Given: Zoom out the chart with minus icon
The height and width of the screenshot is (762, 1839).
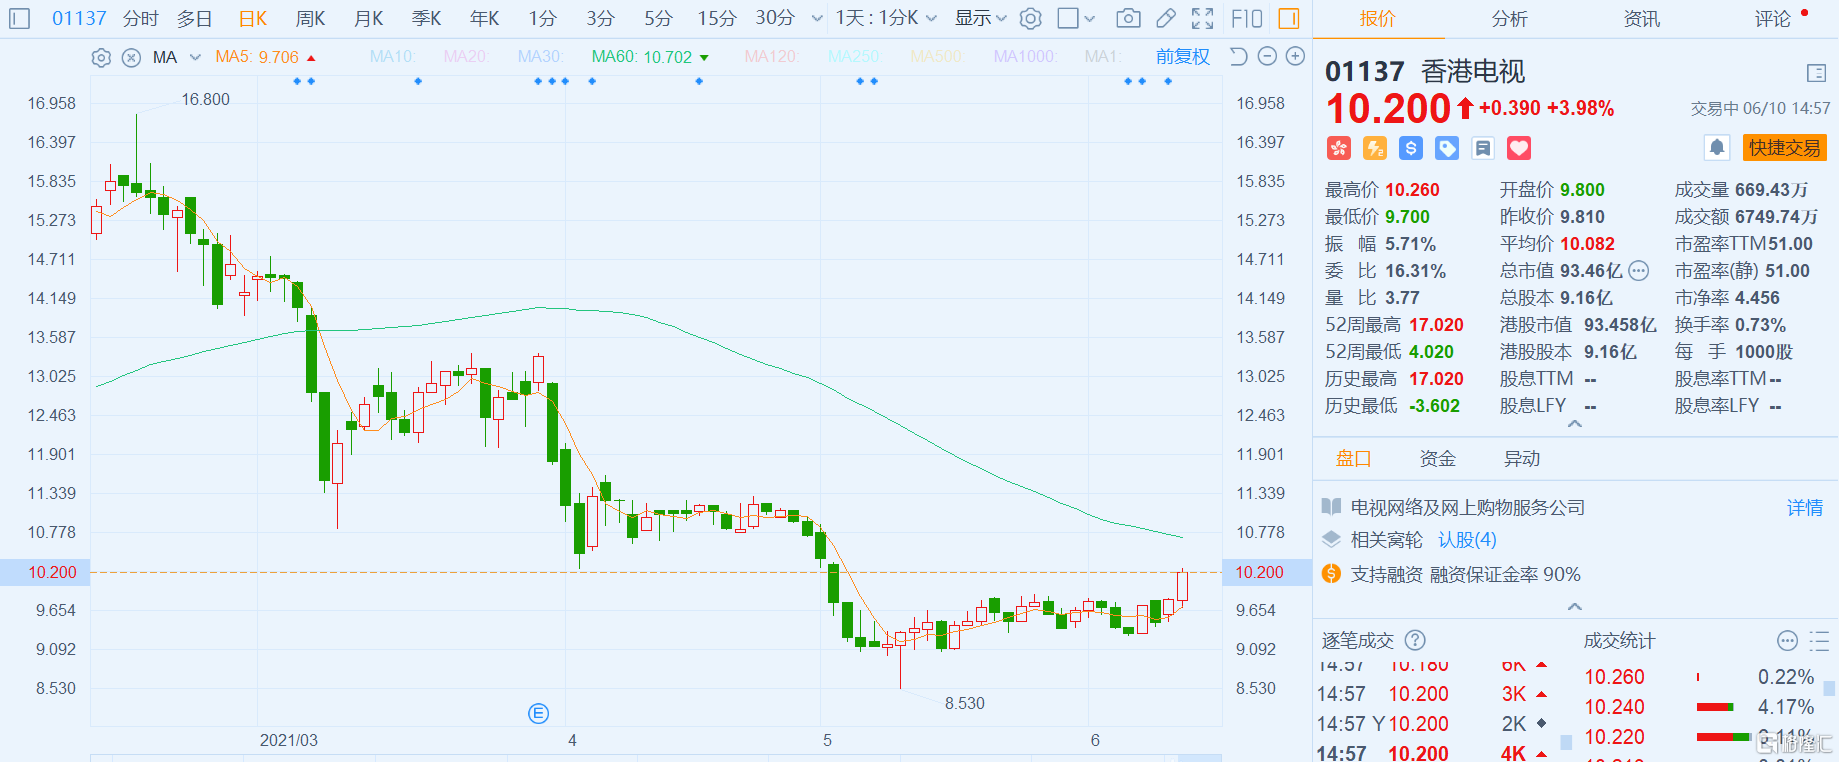Looking at the screenshot, I should pyautogui.click(x=1267, y=57).
